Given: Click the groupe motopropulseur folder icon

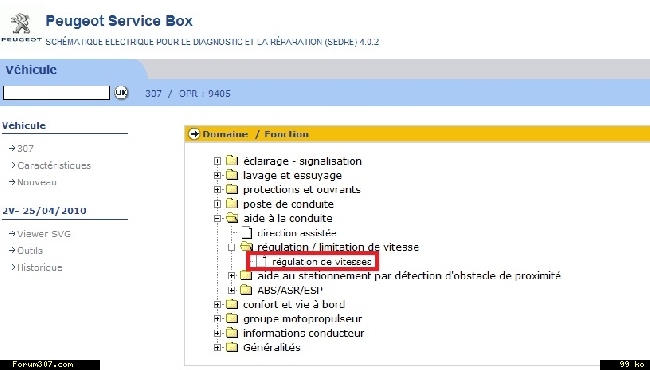Looking at the screenshot, I should (232, 318).
